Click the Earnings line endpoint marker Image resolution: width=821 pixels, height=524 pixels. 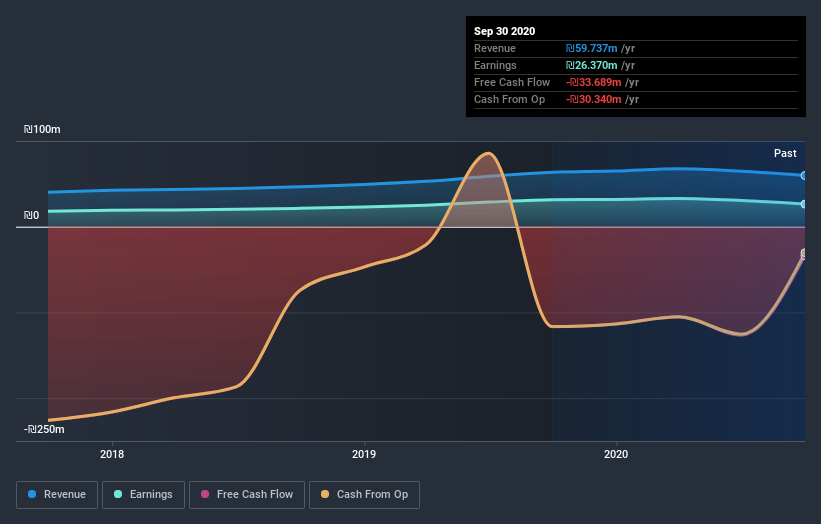point(804,204)
